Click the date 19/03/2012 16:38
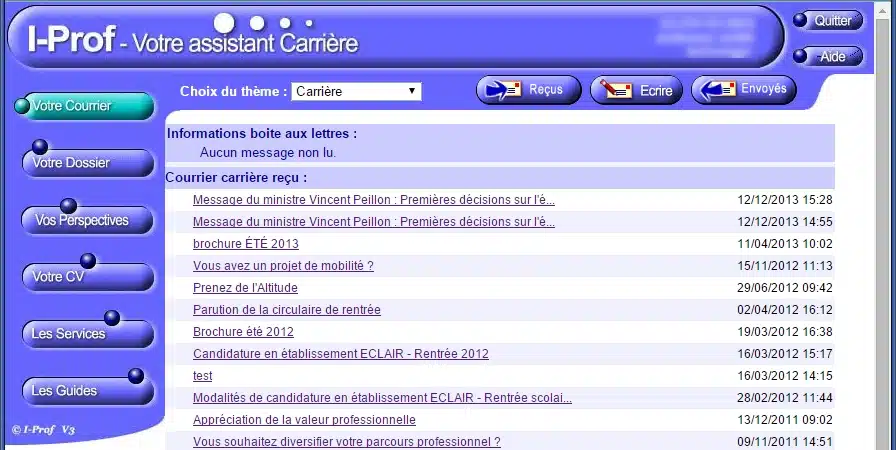 pos(785,332)
